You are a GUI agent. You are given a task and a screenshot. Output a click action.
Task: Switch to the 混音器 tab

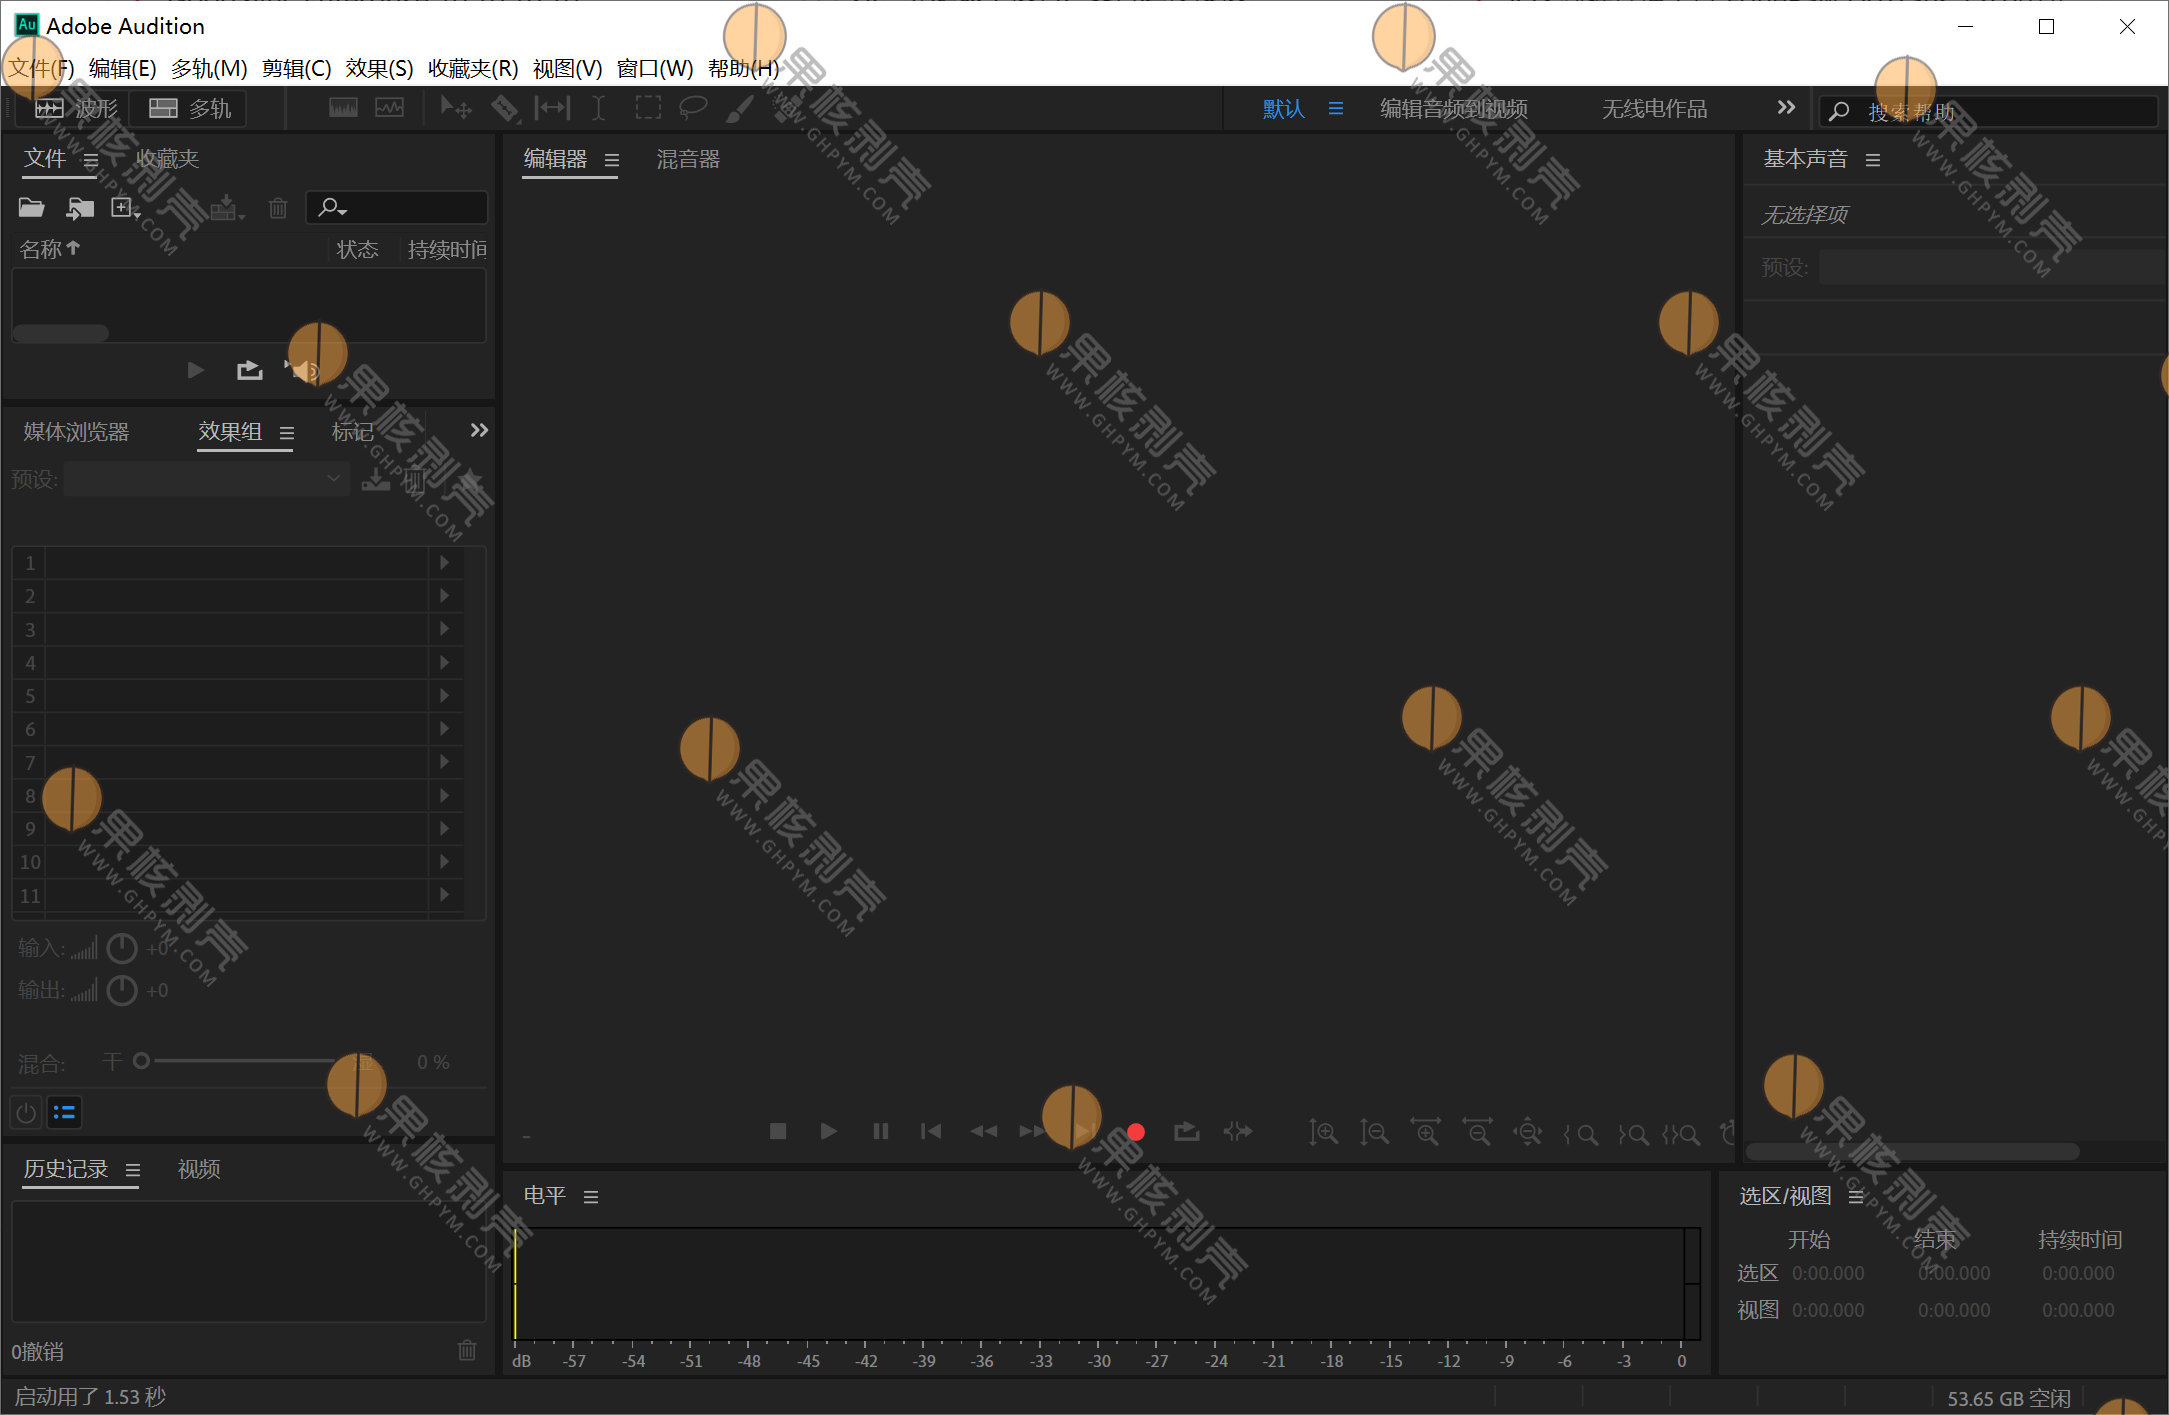tap(688, 159)
